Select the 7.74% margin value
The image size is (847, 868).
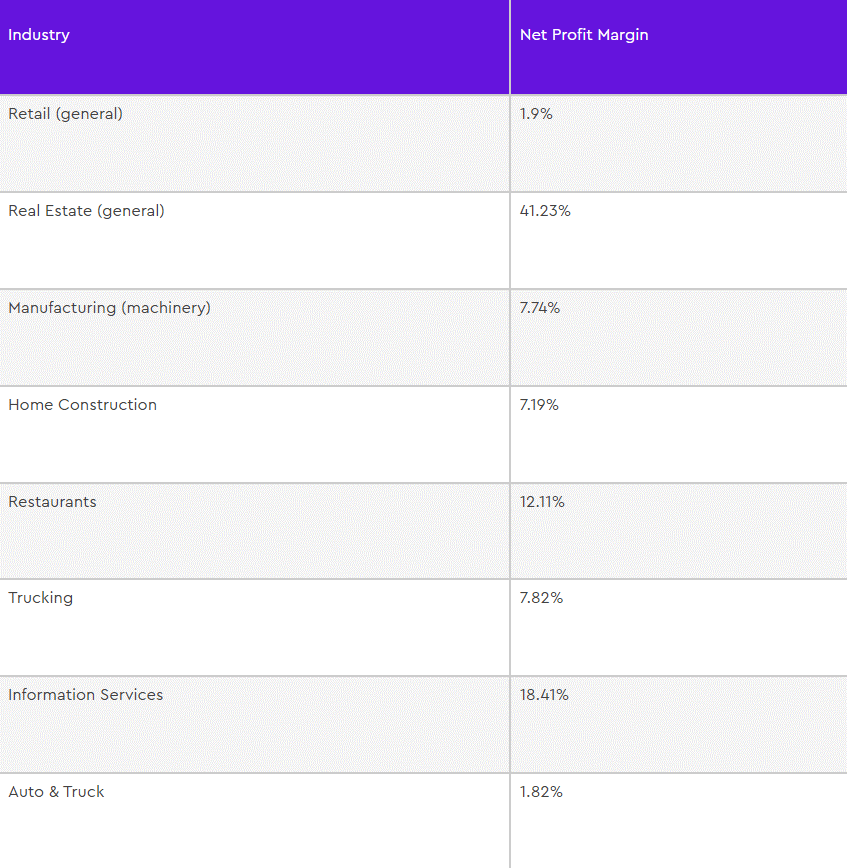click(x=540, y=308)
